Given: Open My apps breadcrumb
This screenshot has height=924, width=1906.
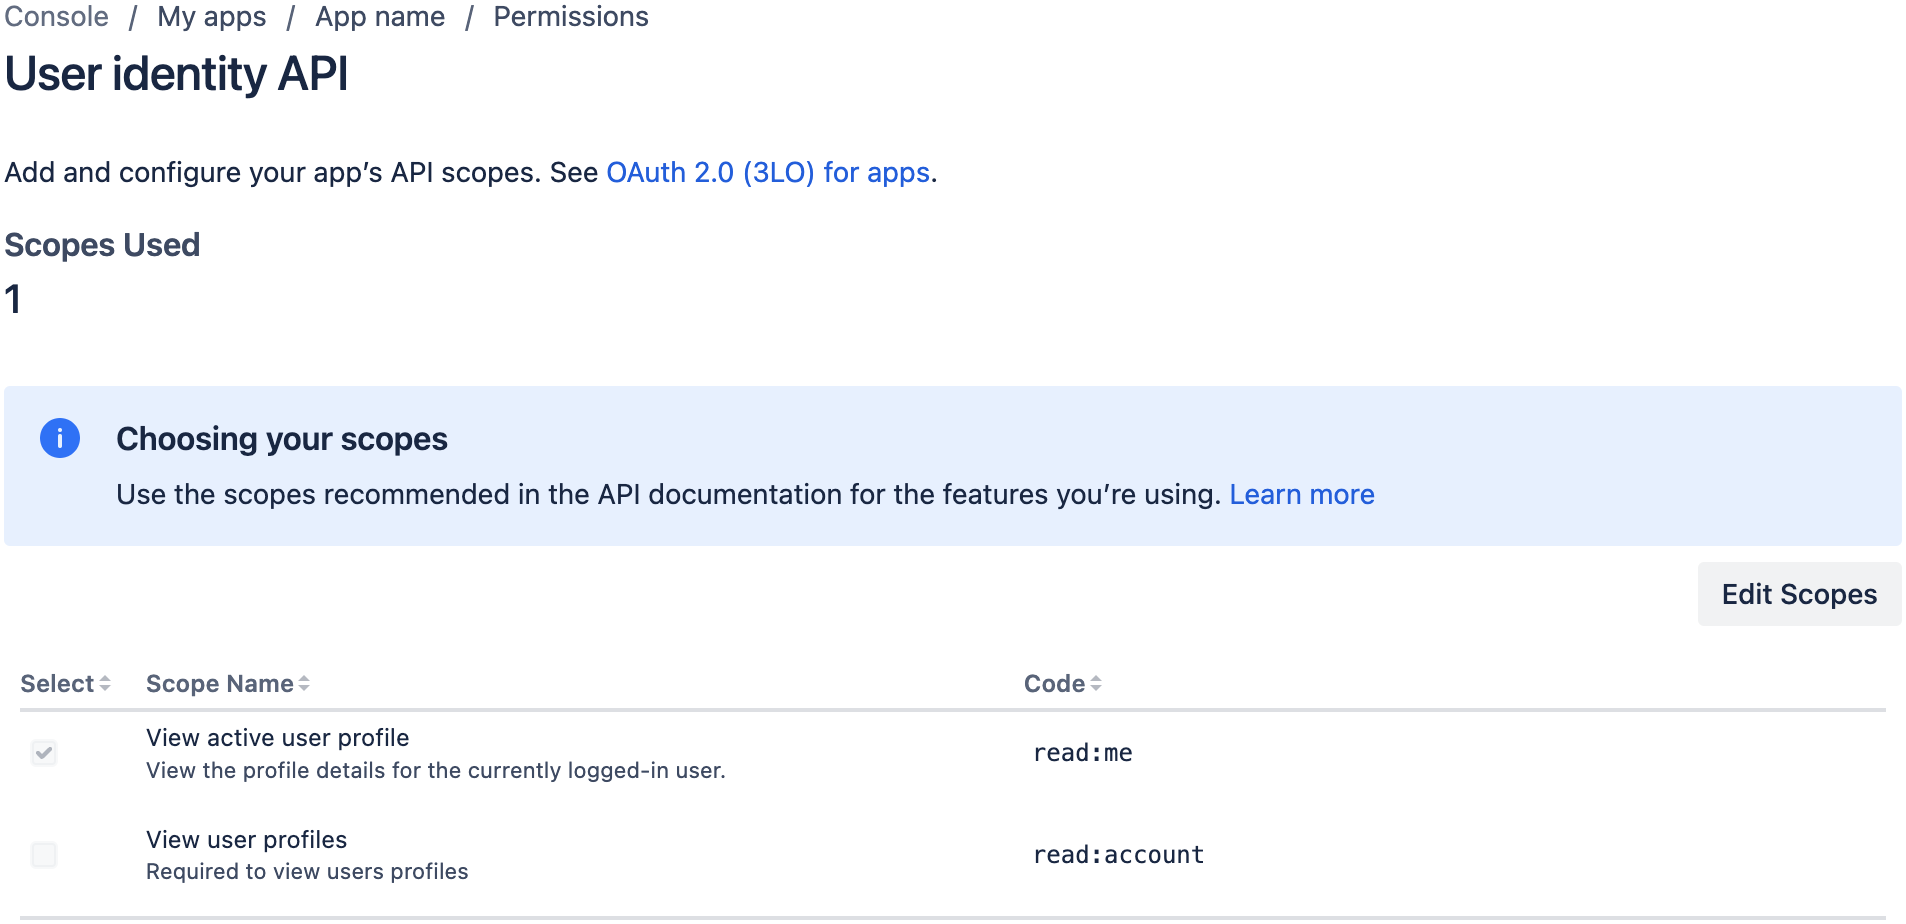Looking at the screenshot, I should (x=212, y=17).
